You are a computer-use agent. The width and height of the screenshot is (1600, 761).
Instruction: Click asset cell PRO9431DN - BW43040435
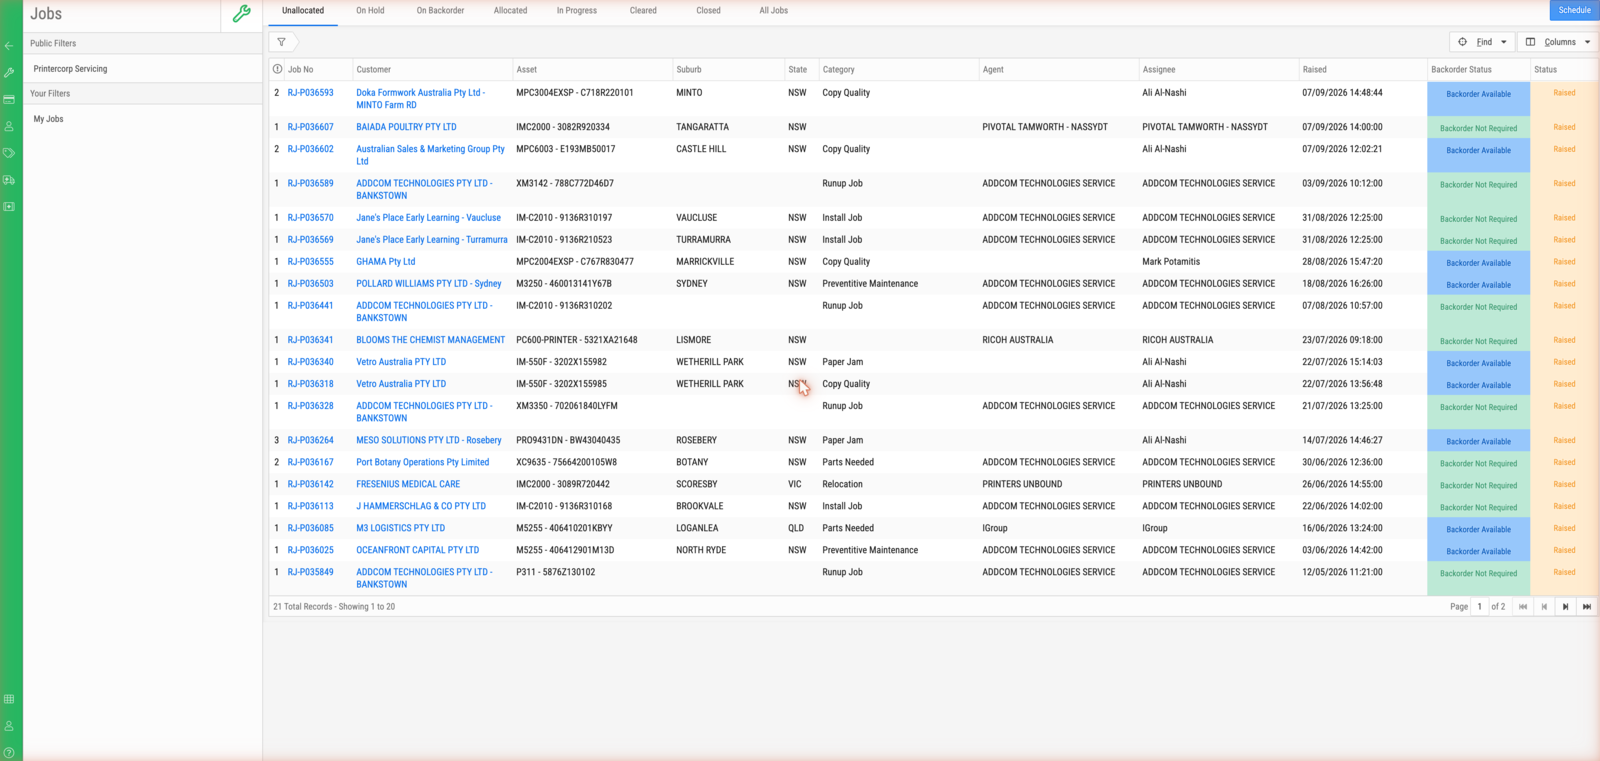(x=568, y=440)
